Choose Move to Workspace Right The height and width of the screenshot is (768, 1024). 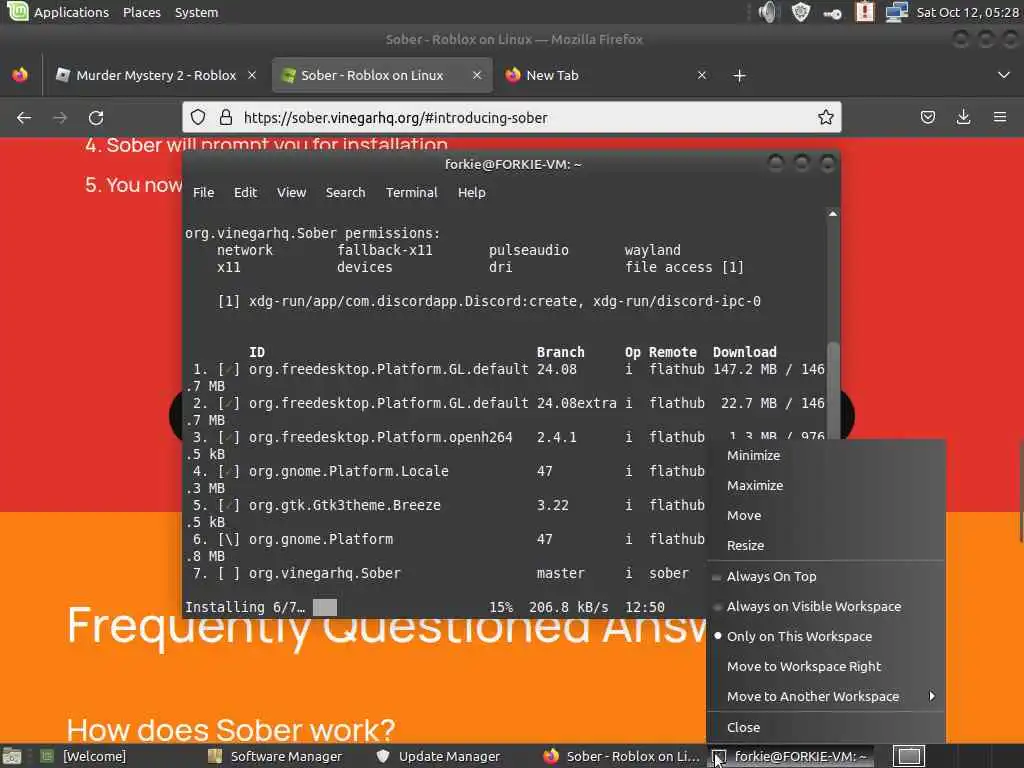point(826,667)
